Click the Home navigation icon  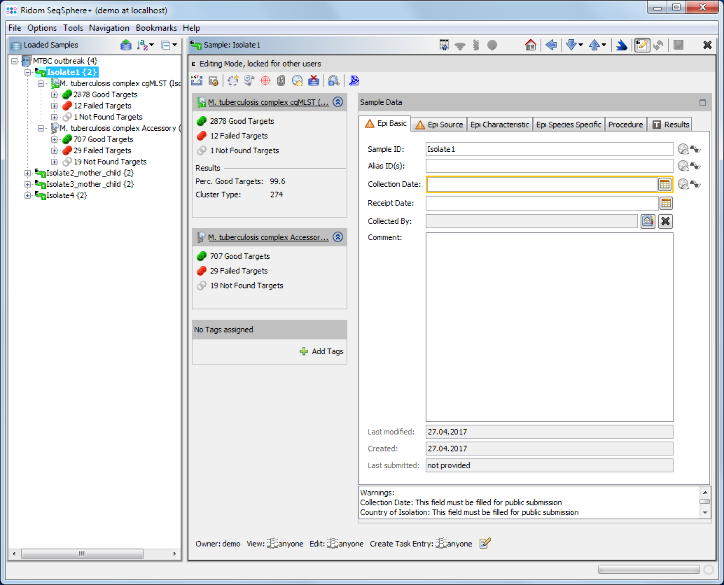click(531, 45)
